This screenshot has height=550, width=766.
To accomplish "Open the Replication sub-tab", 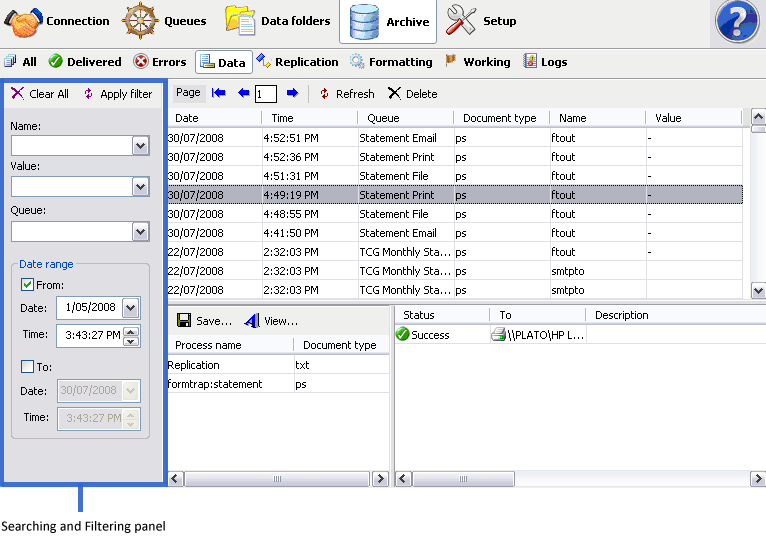I will pos(297,62).
